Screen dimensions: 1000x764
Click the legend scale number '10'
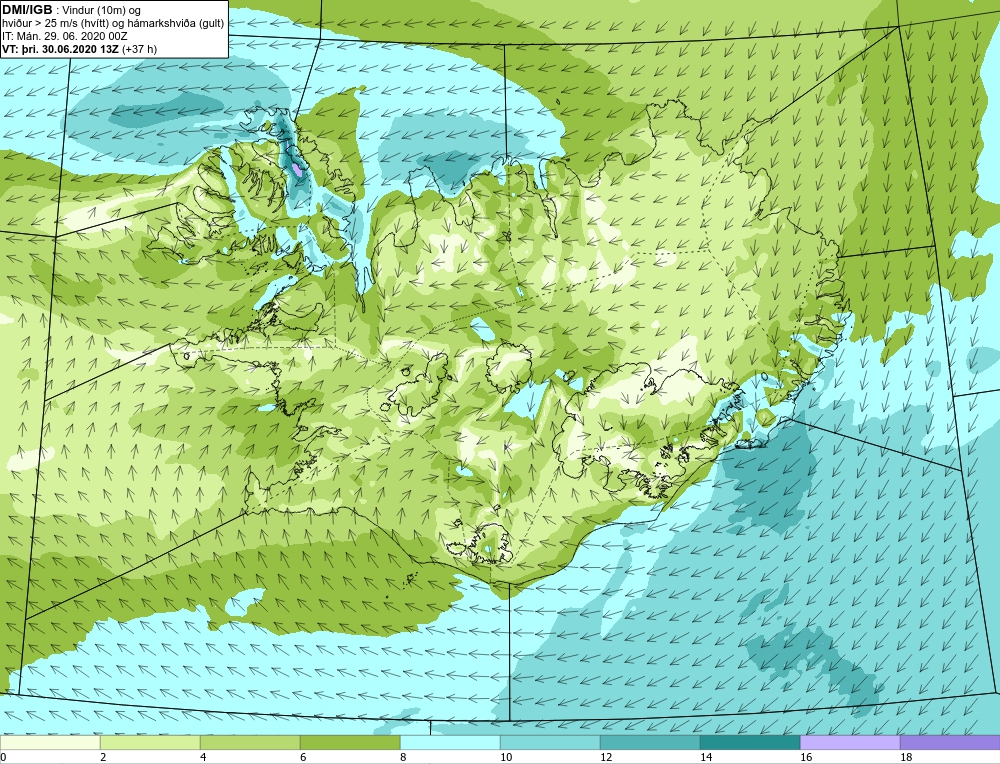pyautogui.click(x=506, y=757)
